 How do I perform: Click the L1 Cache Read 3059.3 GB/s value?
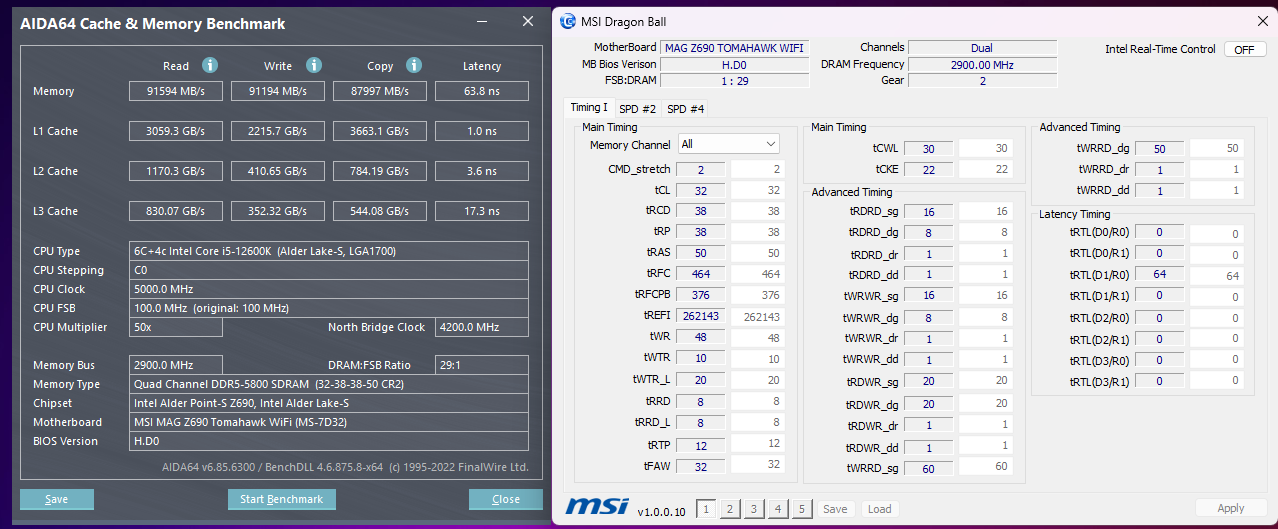pos(176,131)
